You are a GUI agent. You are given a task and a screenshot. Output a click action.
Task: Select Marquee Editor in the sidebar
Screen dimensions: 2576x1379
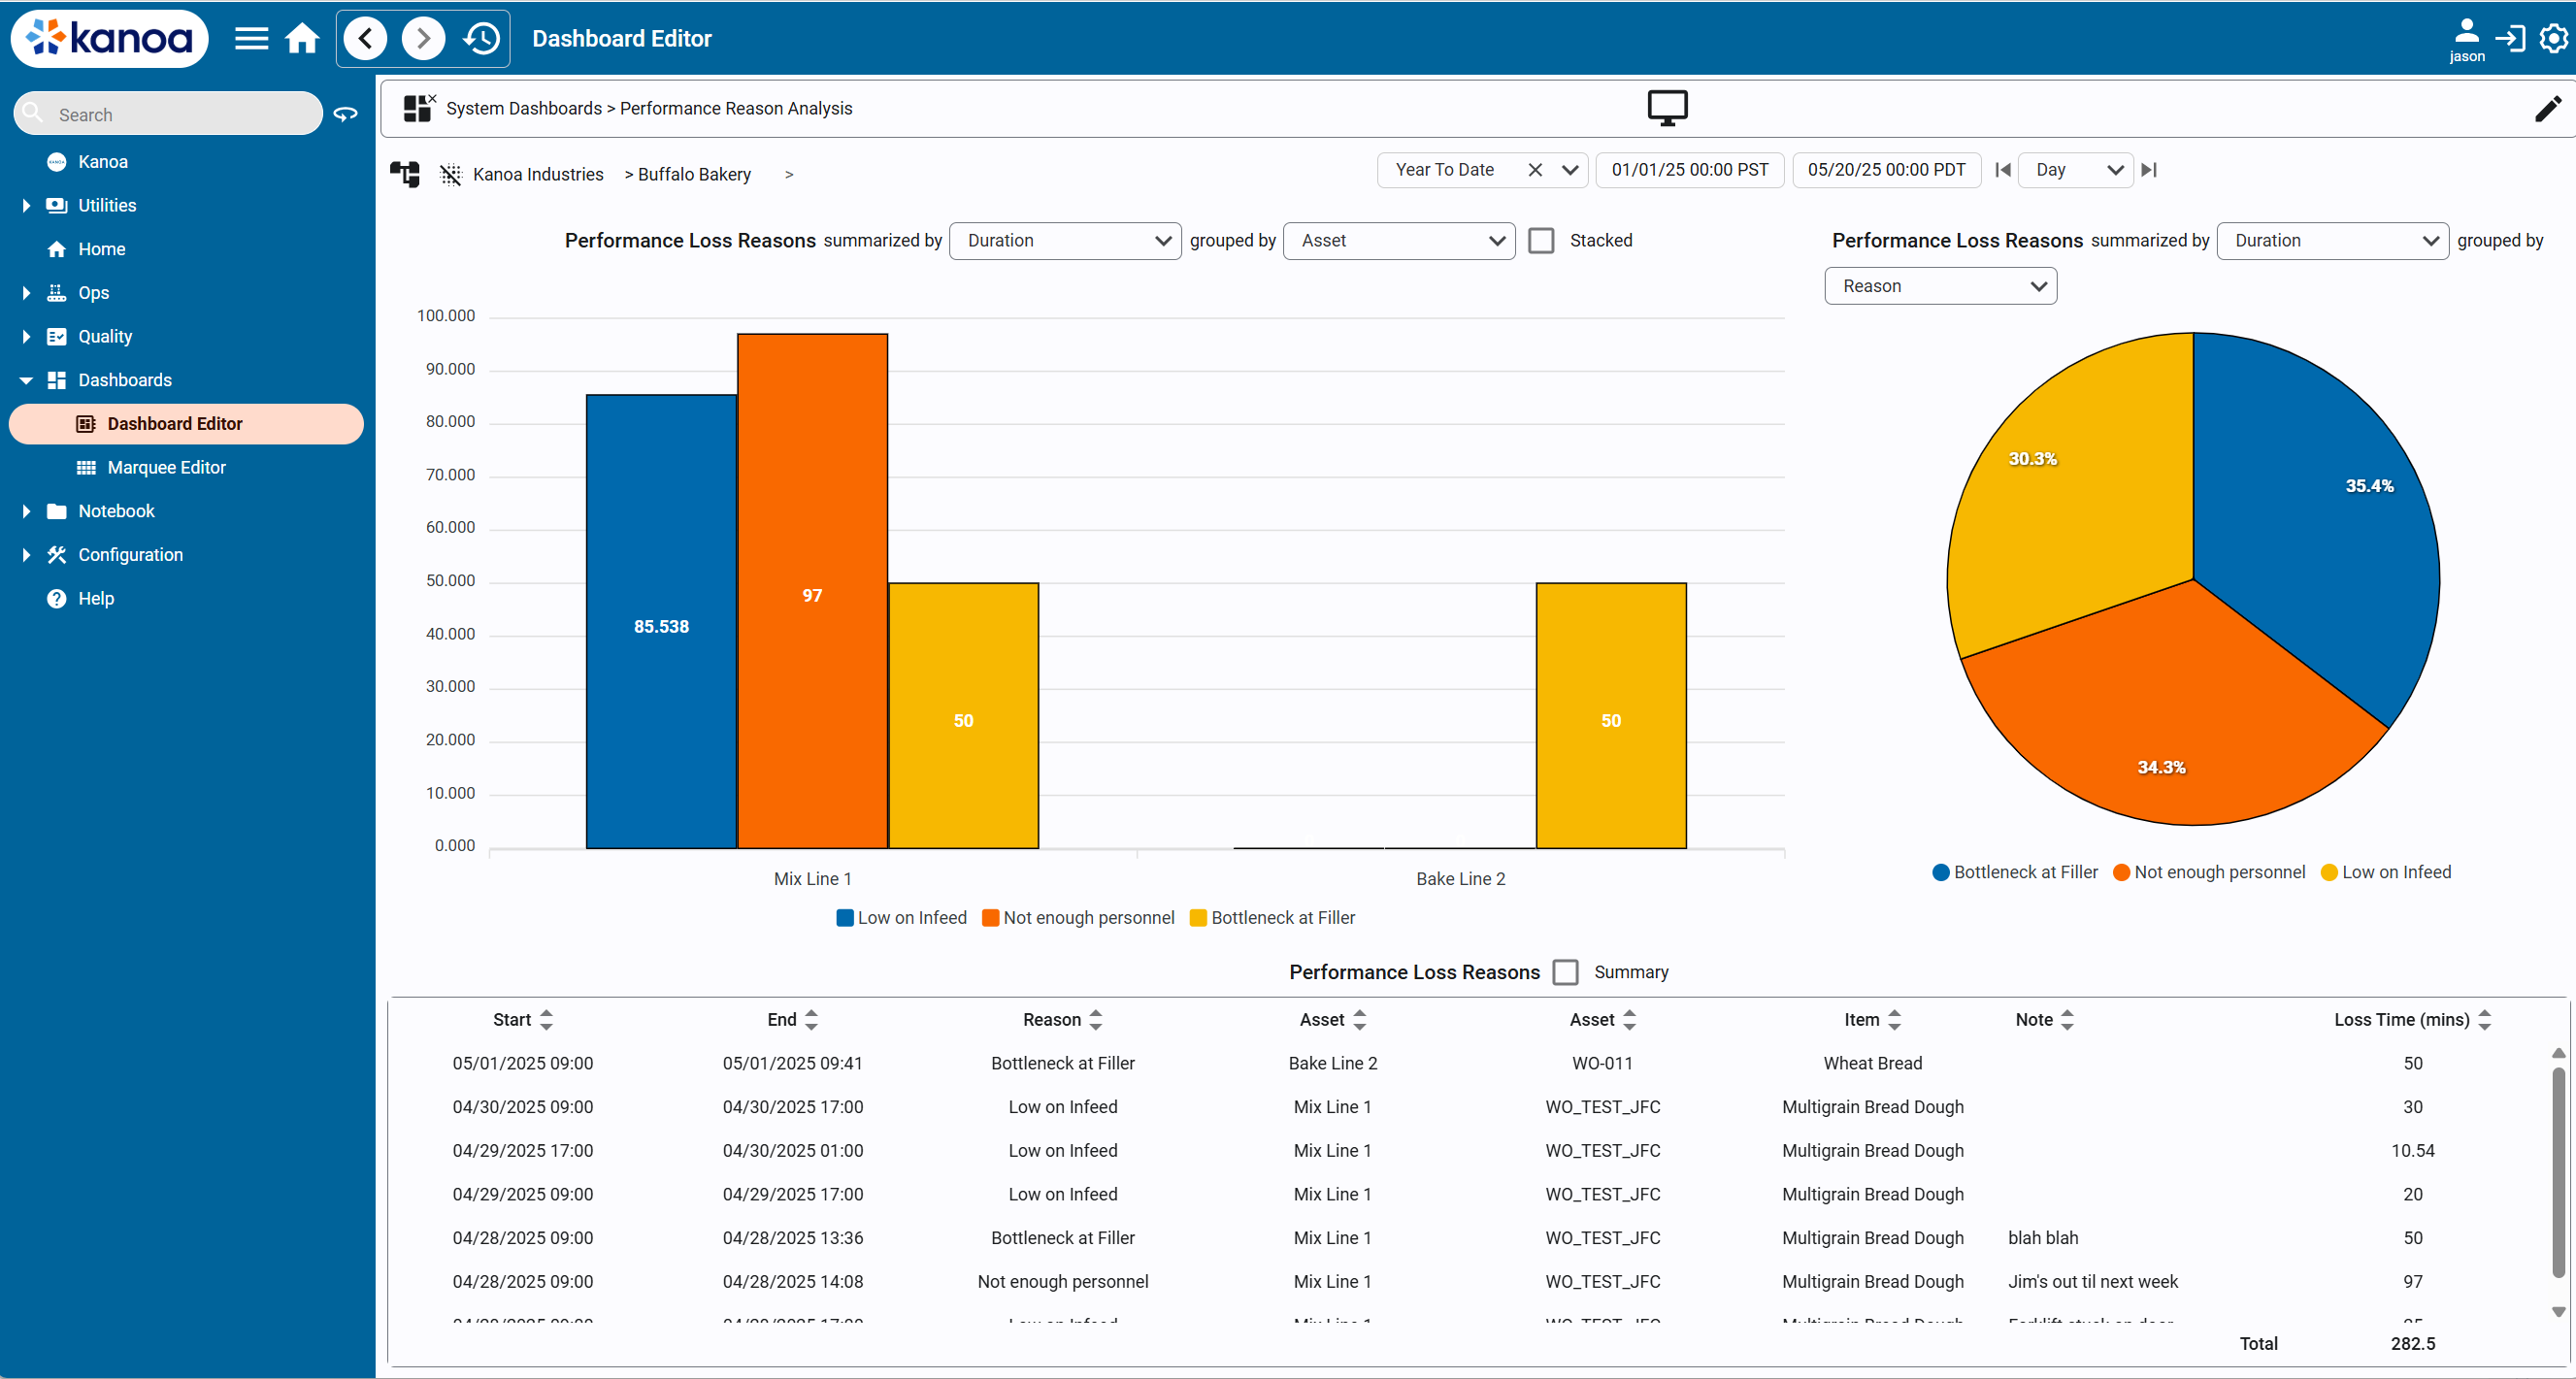tap(166, 466)
